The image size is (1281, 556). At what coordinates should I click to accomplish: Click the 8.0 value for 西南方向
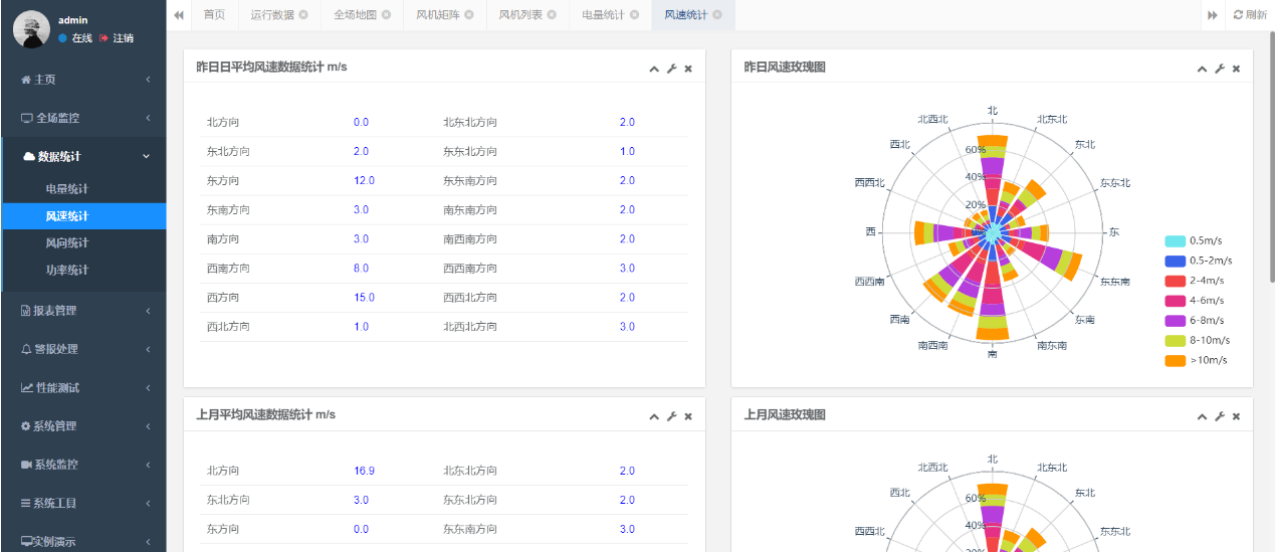361,269
